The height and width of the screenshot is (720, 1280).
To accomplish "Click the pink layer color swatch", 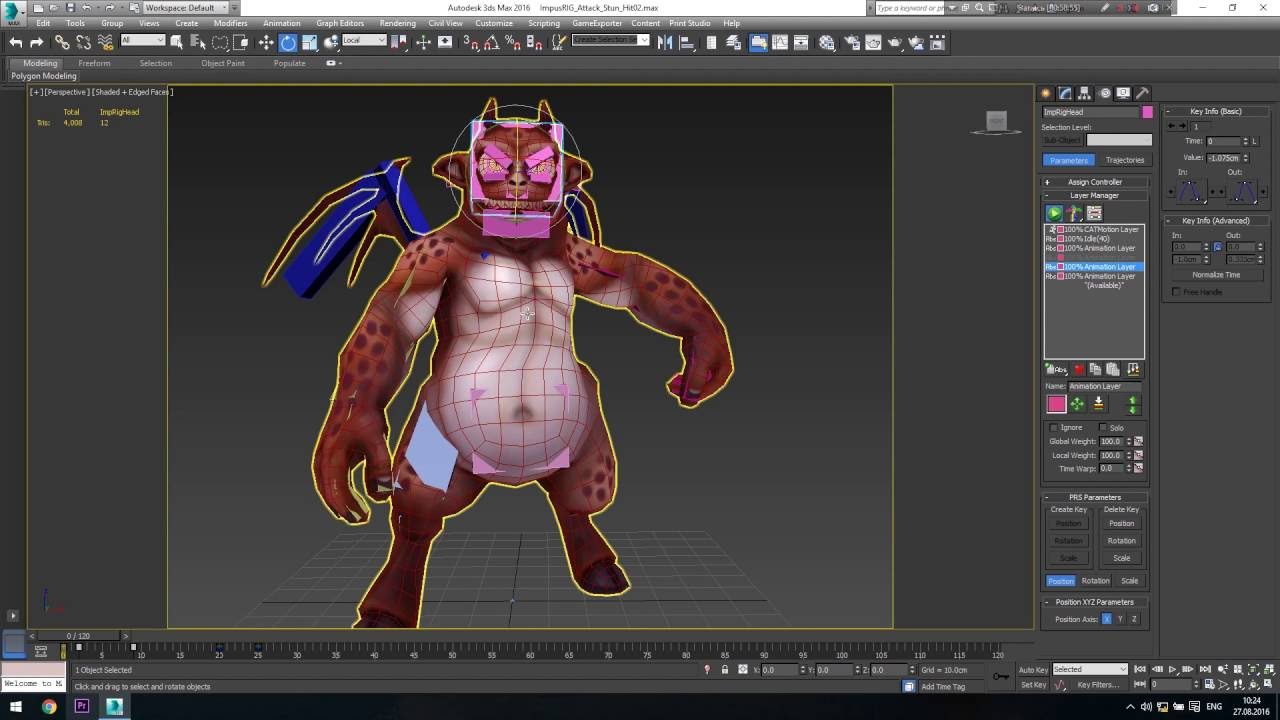I will [1056, 404].
